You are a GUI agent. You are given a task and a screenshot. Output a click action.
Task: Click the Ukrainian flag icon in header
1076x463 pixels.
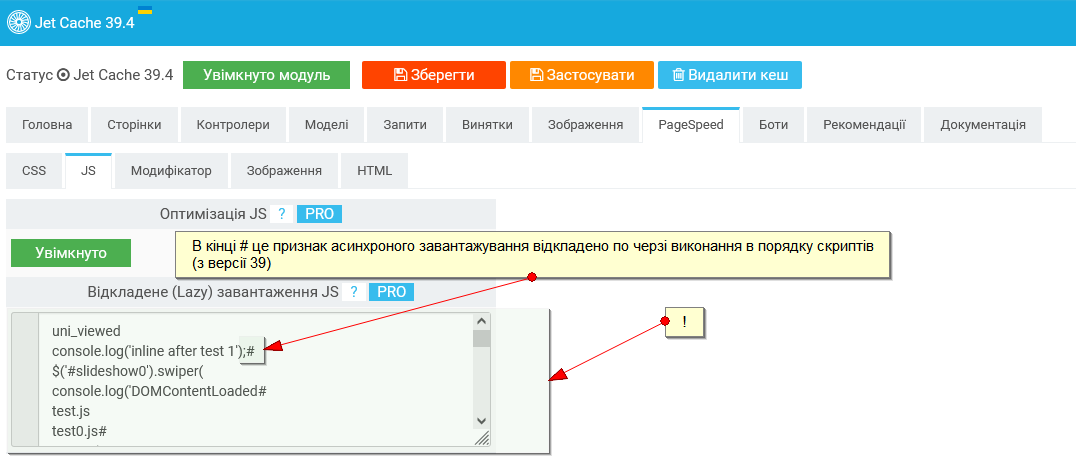pos(145,10)
